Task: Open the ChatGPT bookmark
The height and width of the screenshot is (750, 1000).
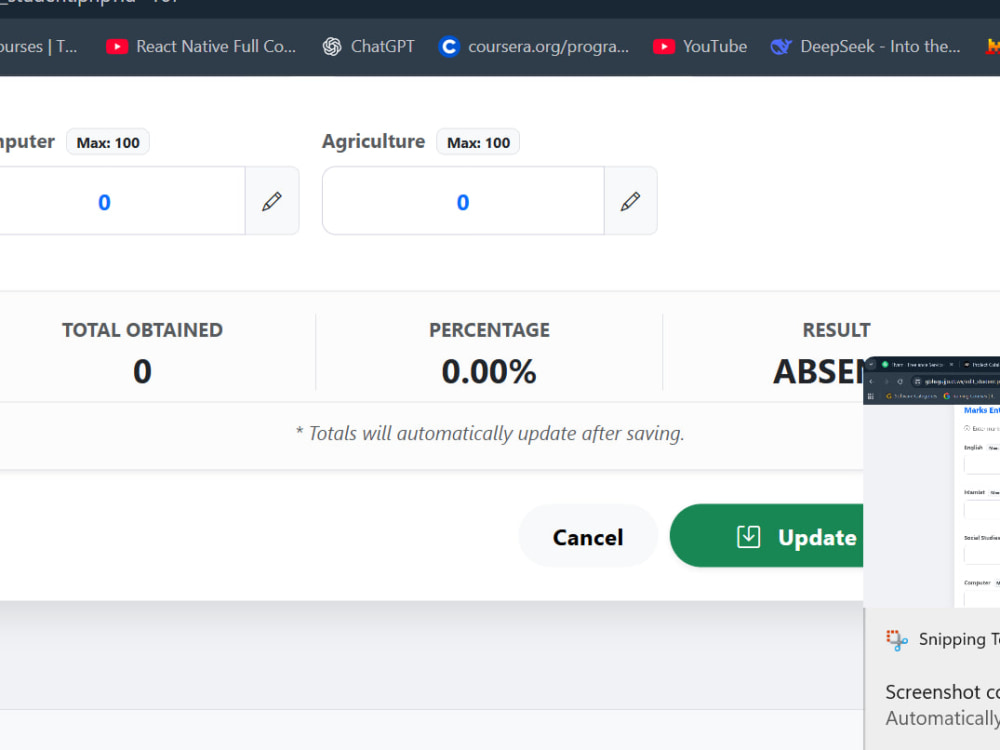Action: click(369, 47)
